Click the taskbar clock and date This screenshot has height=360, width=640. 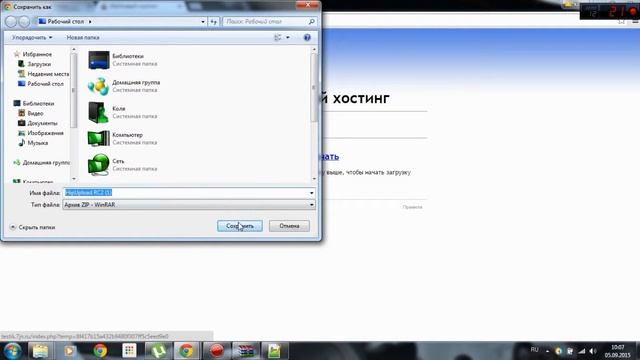[x=617, y=351]
